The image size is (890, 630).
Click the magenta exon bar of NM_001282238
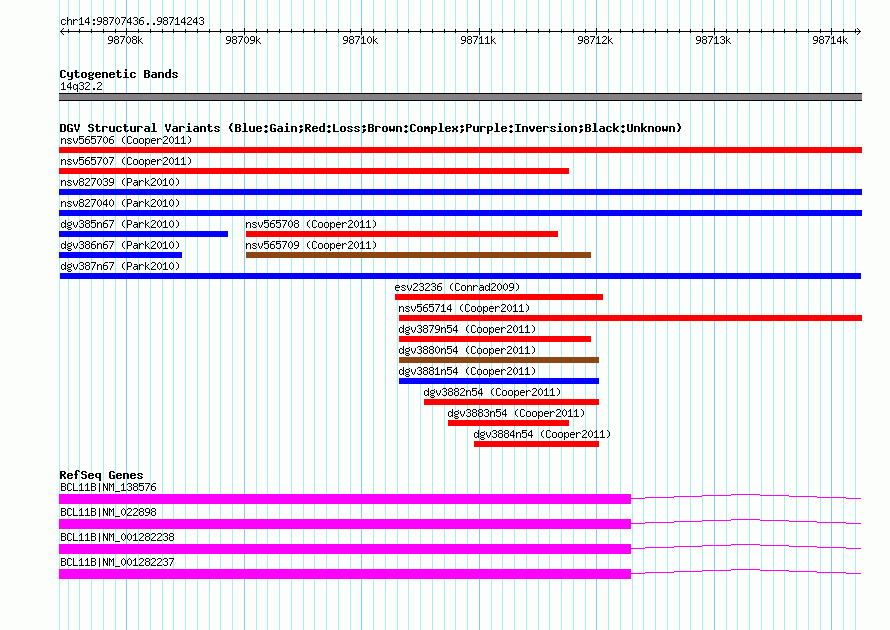345,549
